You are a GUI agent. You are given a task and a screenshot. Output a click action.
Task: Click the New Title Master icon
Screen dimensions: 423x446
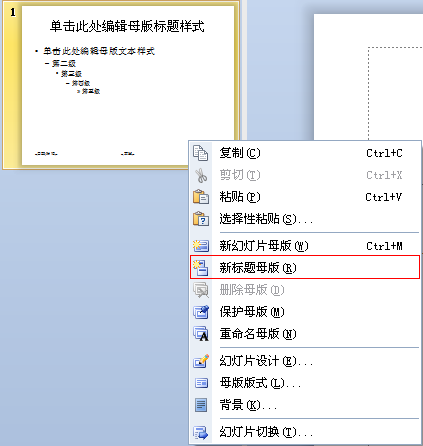201,268
